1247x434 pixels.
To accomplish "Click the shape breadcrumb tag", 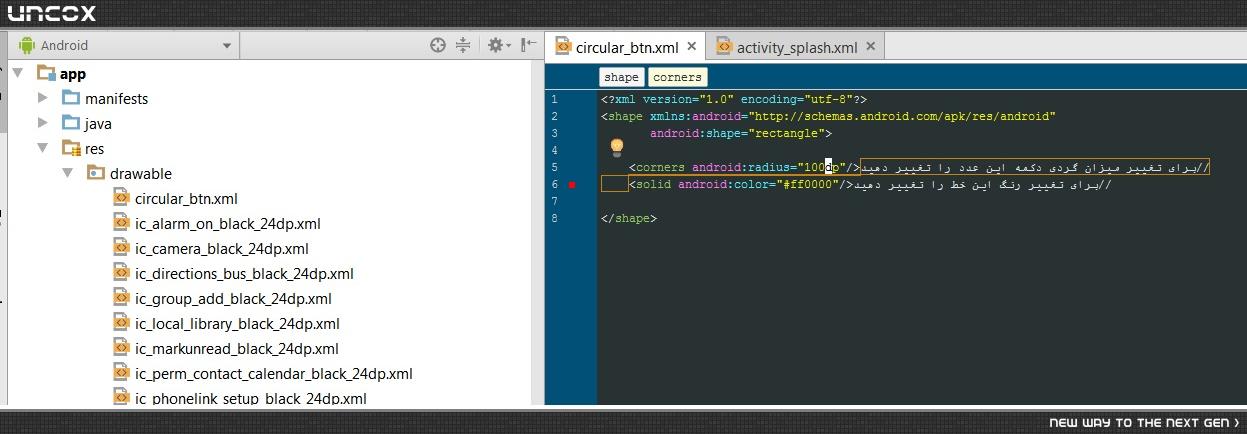I will pos(621,77).
